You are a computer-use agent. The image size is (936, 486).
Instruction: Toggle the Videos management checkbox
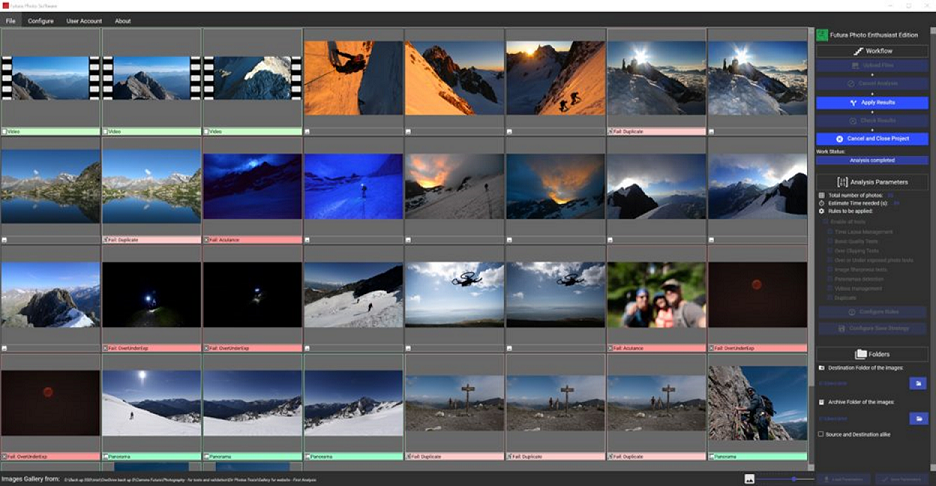pos(830,288)
